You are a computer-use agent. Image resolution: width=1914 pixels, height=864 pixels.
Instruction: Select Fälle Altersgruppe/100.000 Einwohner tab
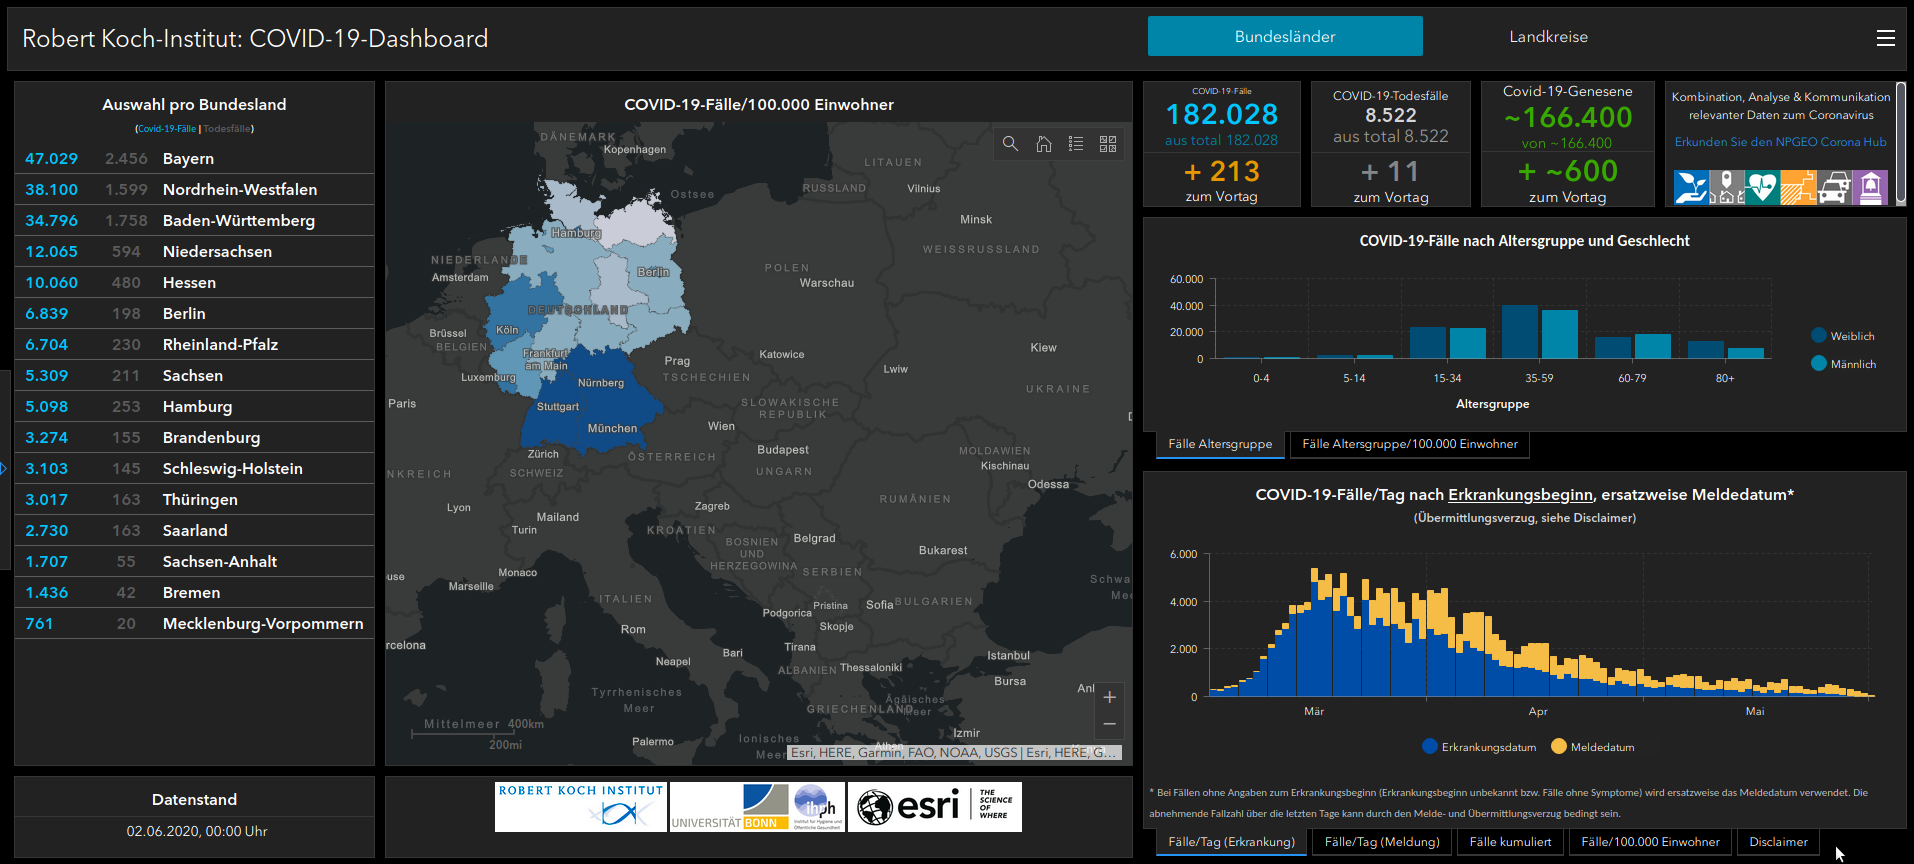tap(1409, 444)
